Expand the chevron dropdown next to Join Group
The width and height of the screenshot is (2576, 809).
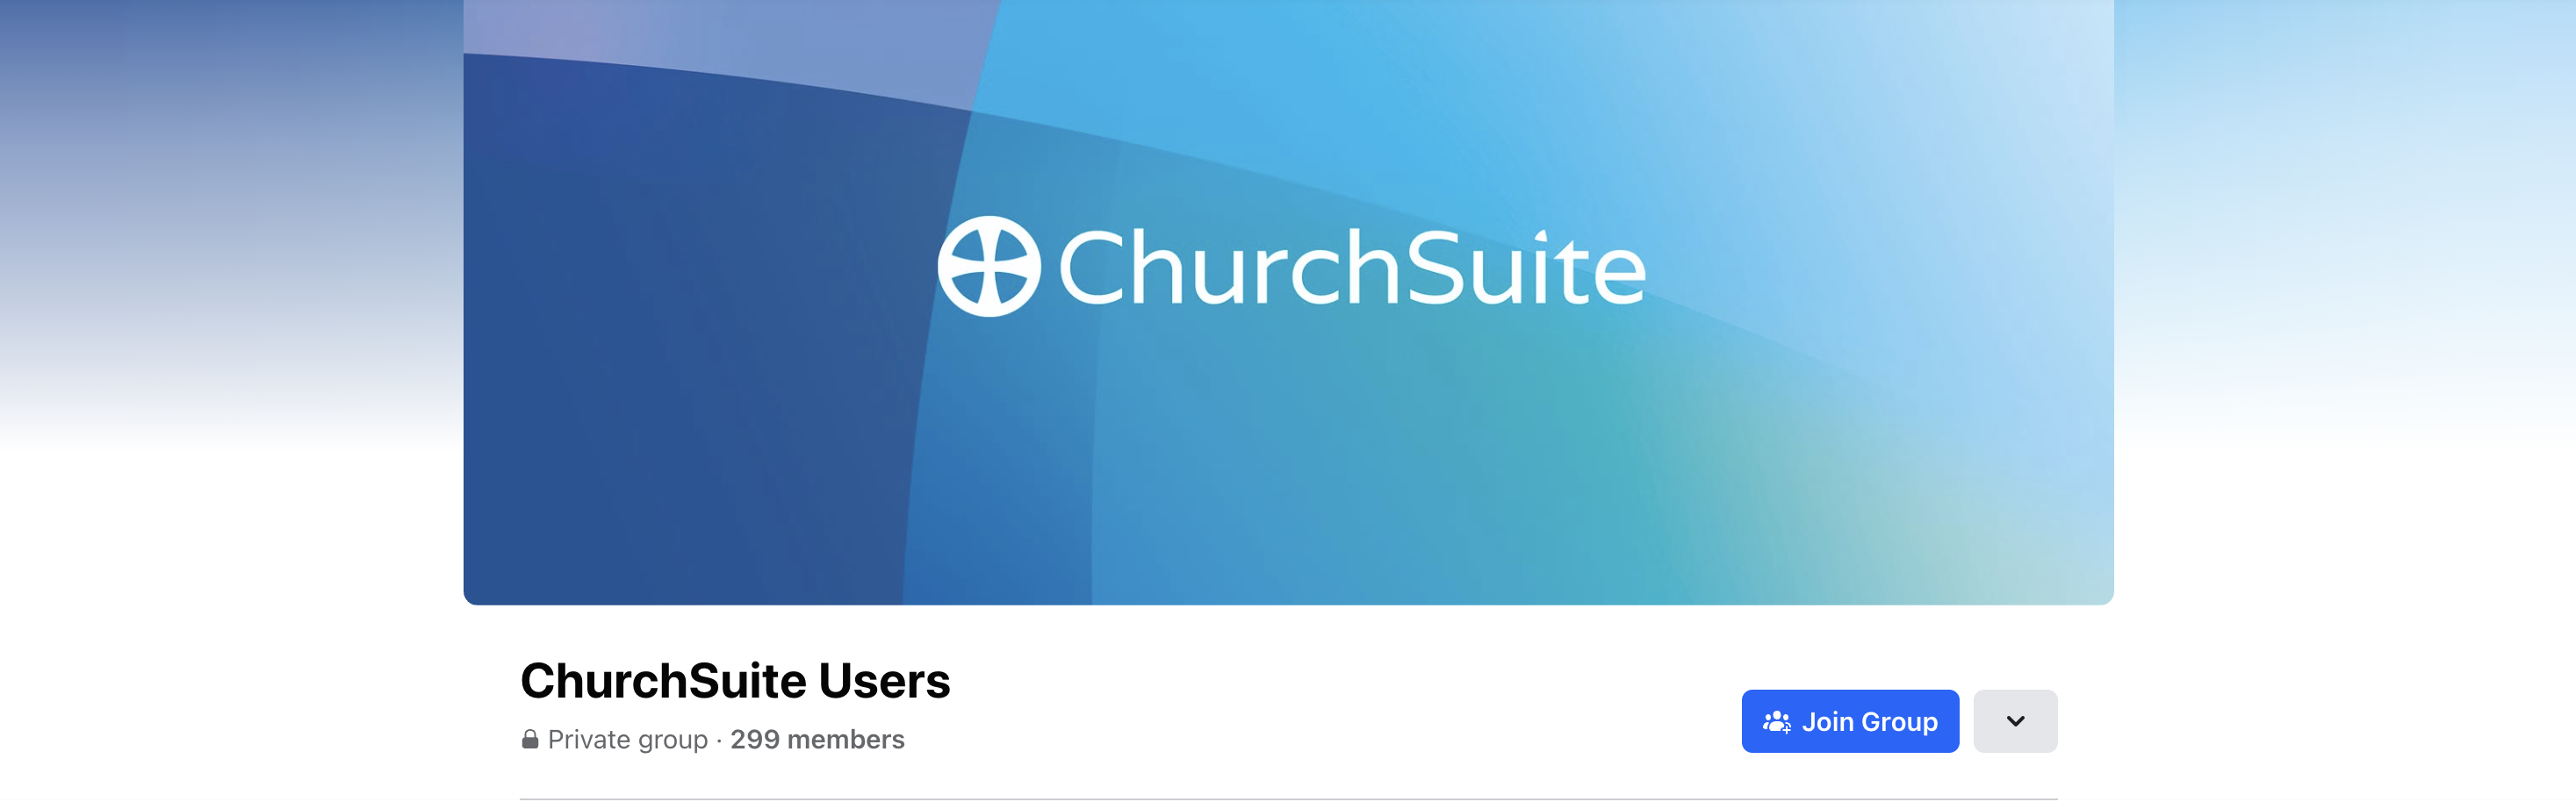(2015, 721)
